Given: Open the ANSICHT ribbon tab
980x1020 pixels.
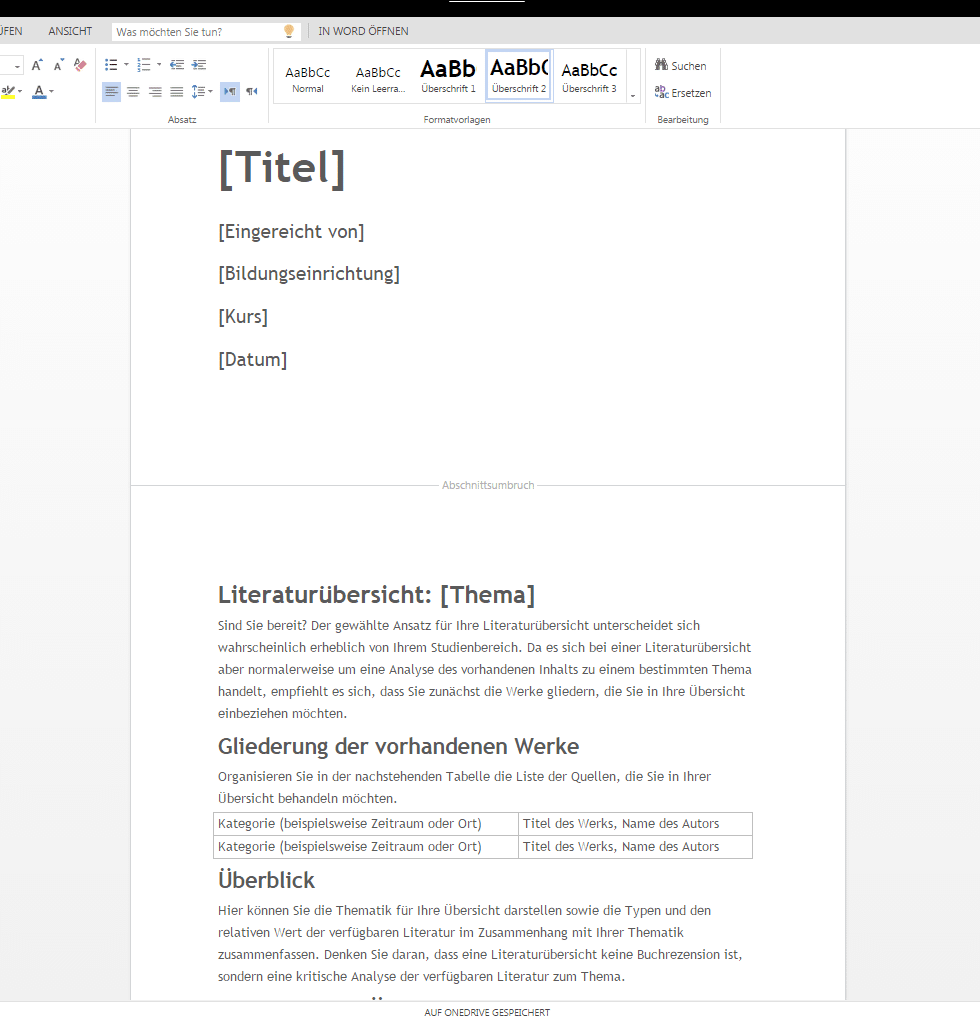Looking at the screenshot, I should (x=70, y=31).
